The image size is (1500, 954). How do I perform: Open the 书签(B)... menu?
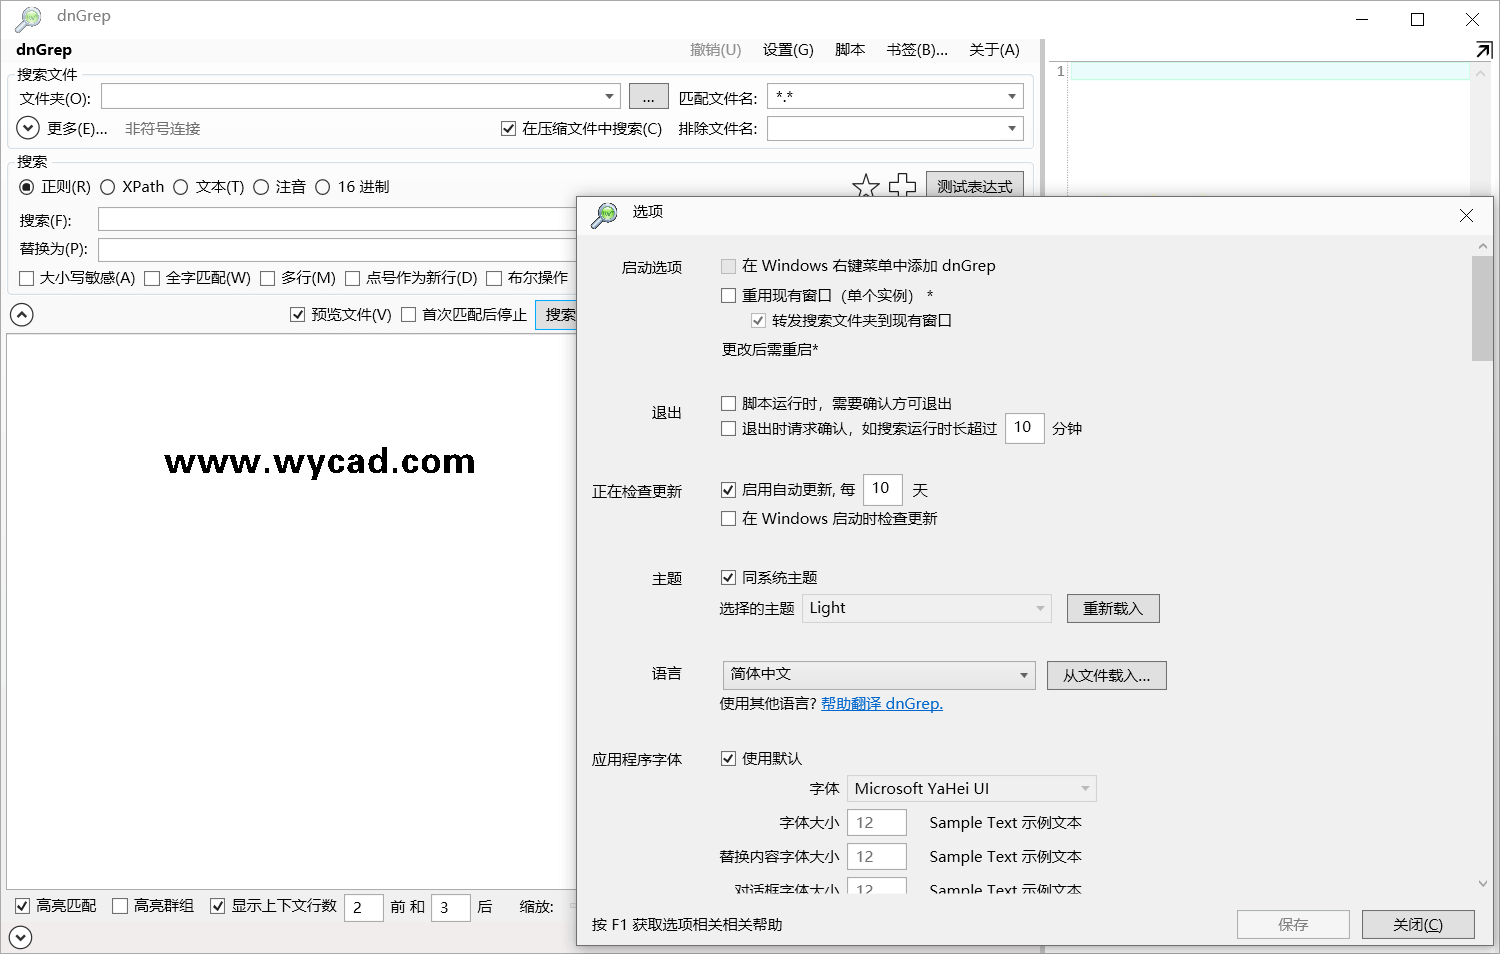[916, 49]
